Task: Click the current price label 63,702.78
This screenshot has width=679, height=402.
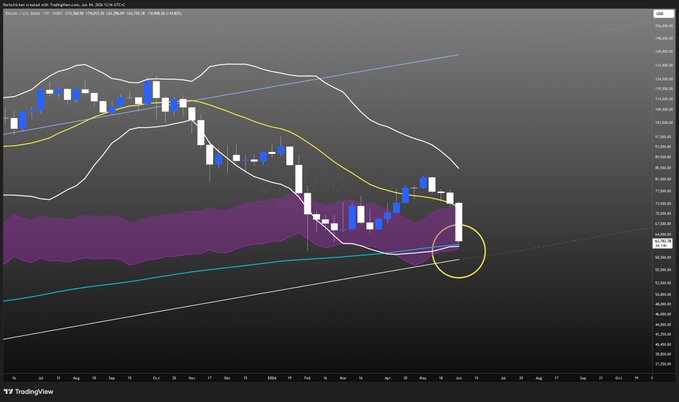Action: tap(663, 241)
